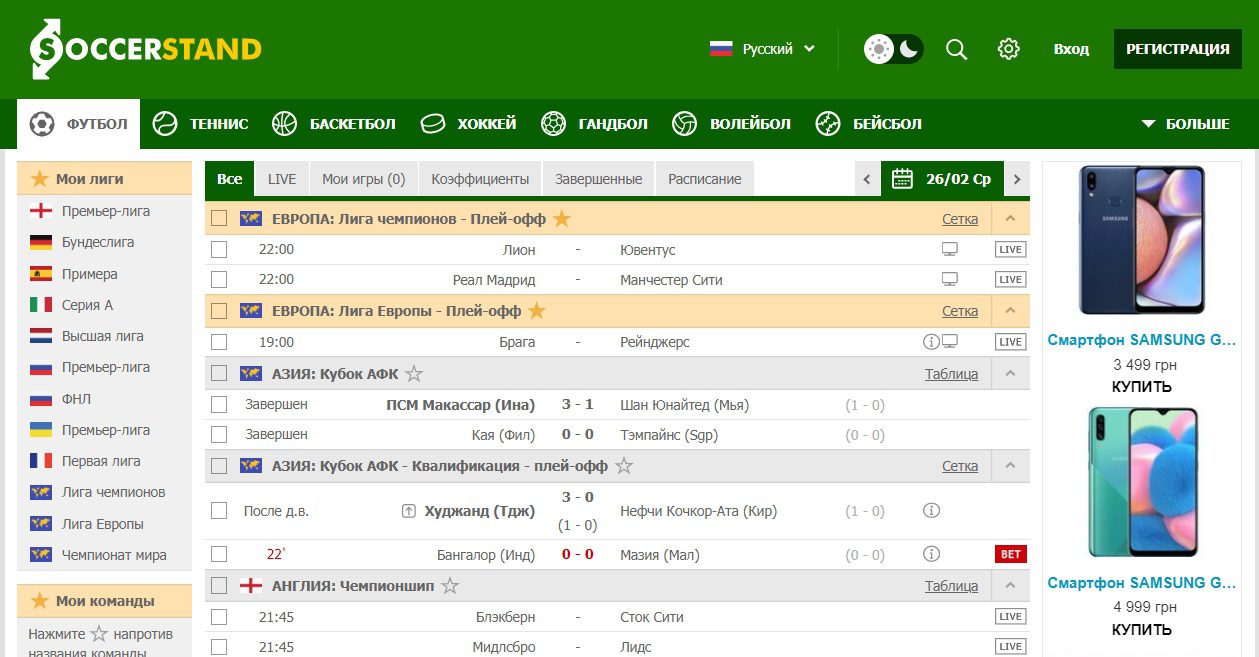Click info icon for Худжанд match
Image resolution: width=1259 pixels, height=657 pixels.
click(x=931, y=510)
